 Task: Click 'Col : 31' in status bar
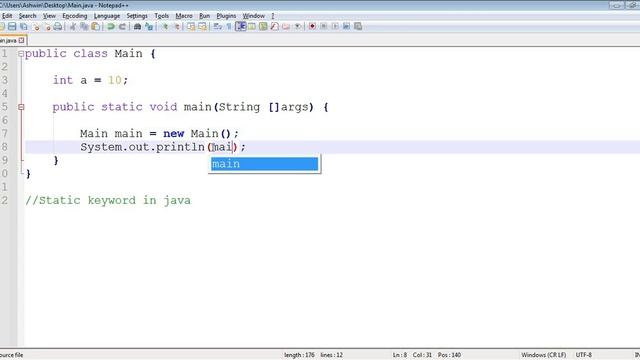point(422,355)
